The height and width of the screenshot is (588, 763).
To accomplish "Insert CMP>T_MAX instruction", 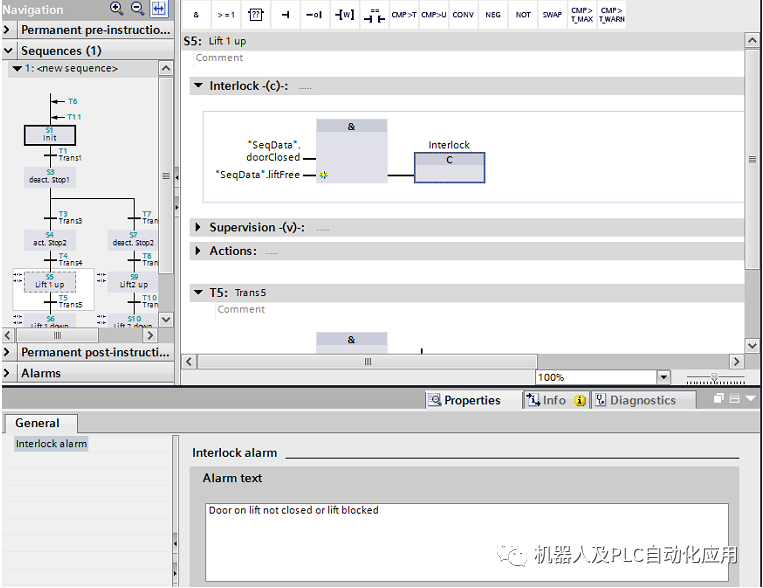I will pyautogui.click(x=582, y=15).
